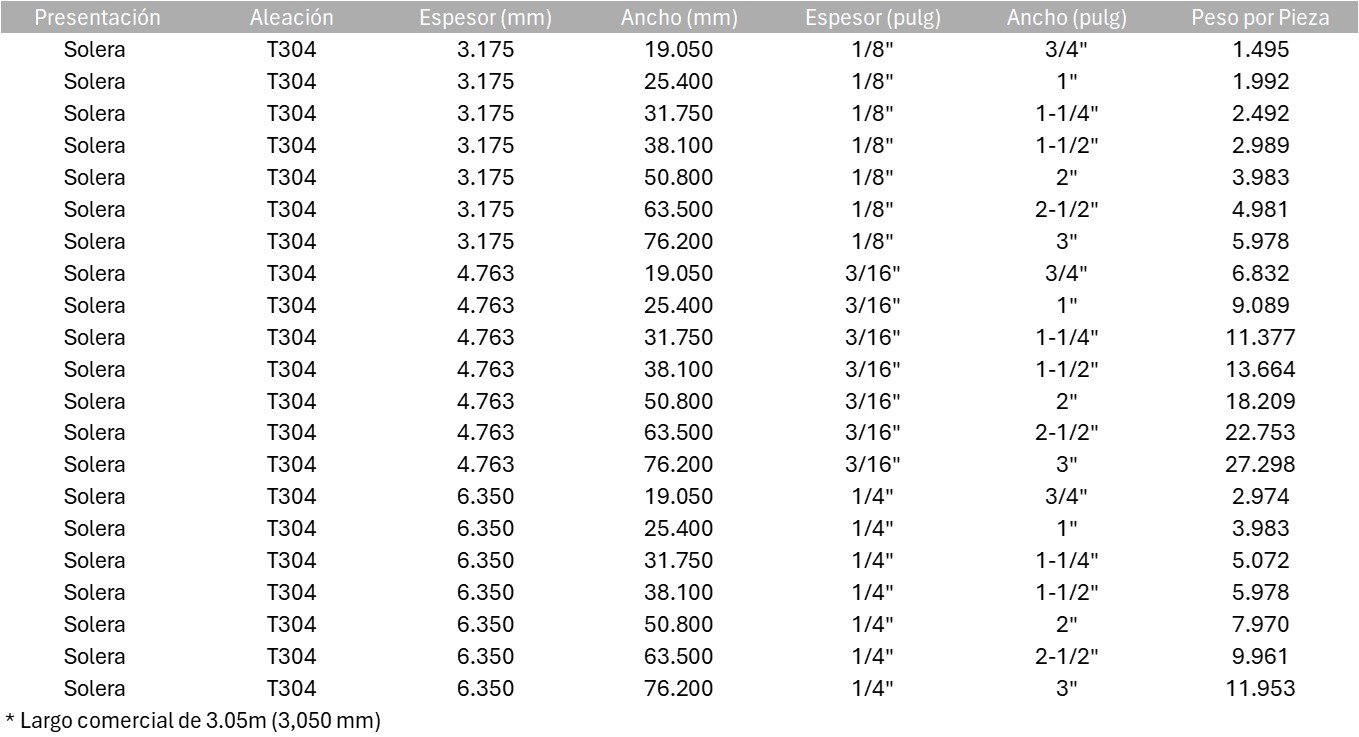Click the weight value 11.953
This screenshot has height=737, width=1359.
(x=1261, y=688)
